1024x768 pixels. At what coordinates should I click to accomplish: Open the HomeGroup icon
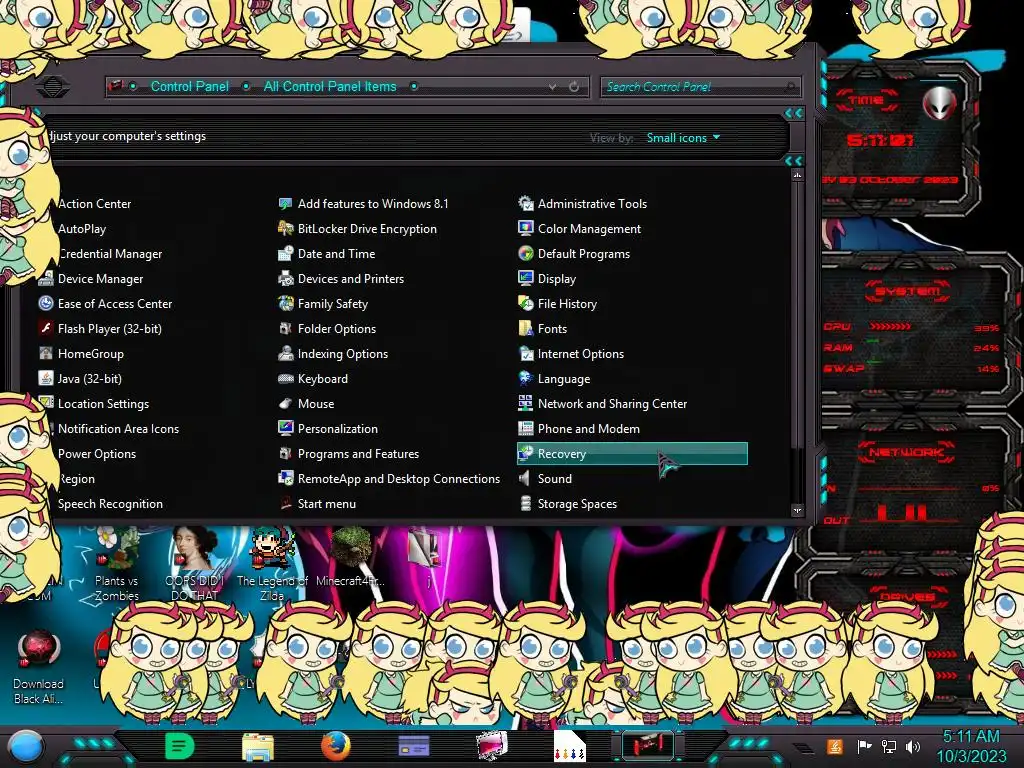[46, 353]
